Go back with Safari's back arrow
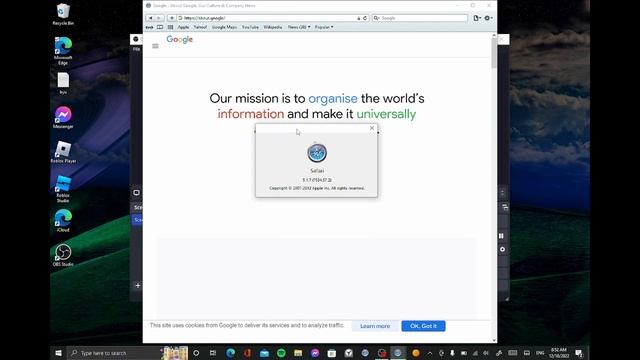The width and height of the screenshot is (640, 360). pos(151,18)
